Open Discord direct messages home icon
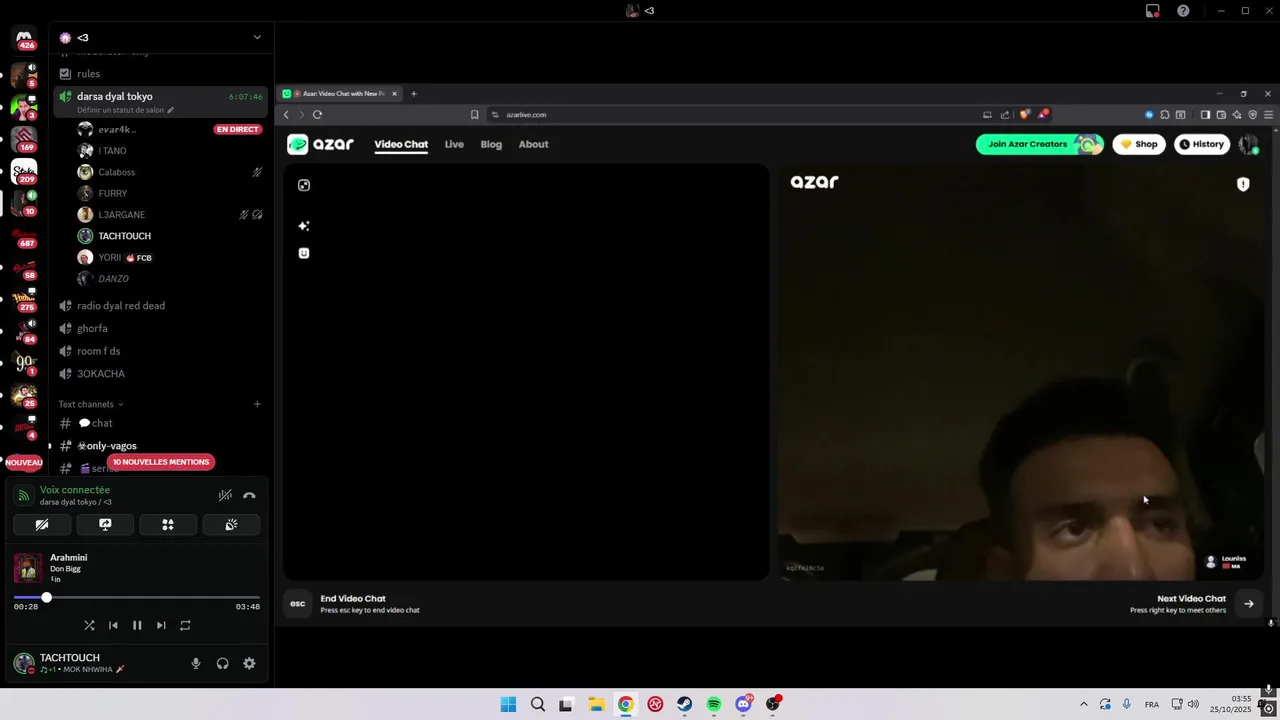The image size is (1280, 720). point(25,39)
